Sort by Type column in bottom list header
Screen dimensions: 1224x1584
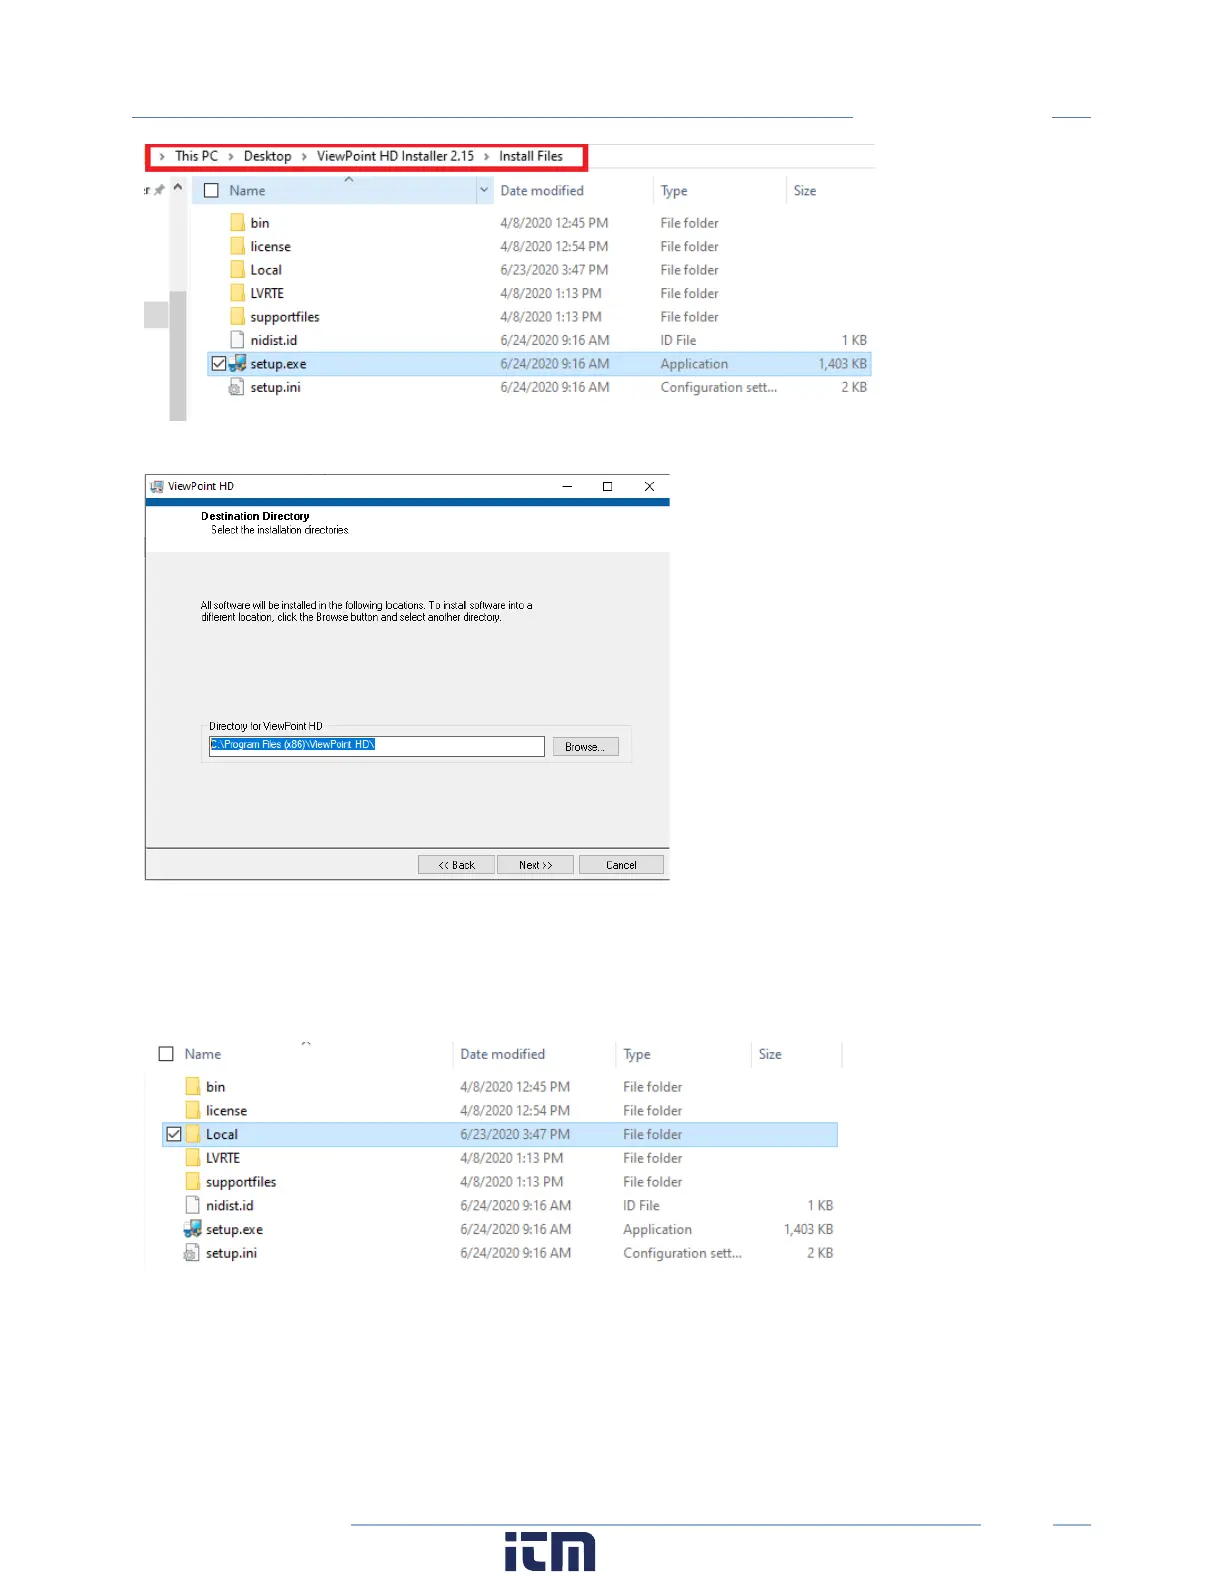point(637,1055)
